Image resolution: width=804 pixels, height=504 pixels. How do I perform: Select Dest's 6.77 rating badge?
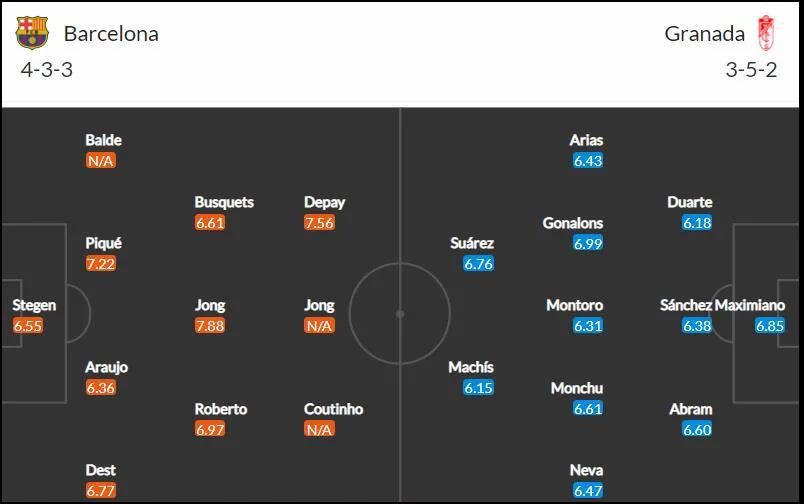coord(100,491)
